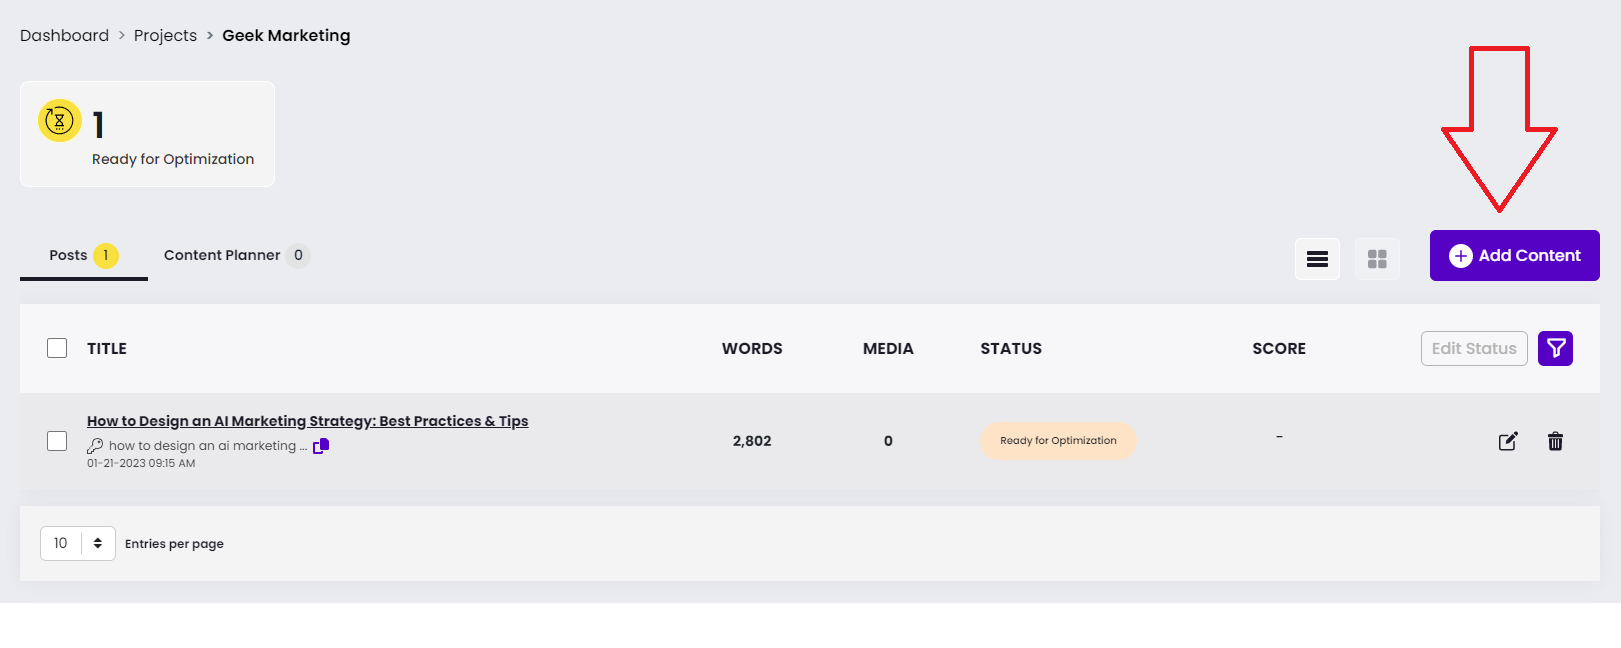This screenshot has width=1621, height=648.
Task: Click the TITLE column header
Action: pyautogui.click(x=107, y=348)
